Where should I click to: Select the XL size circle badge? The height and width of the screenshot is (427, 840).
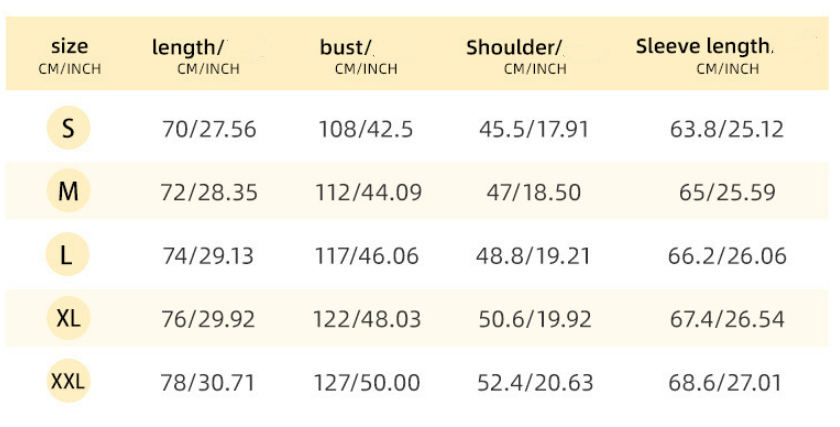(68, 319)
